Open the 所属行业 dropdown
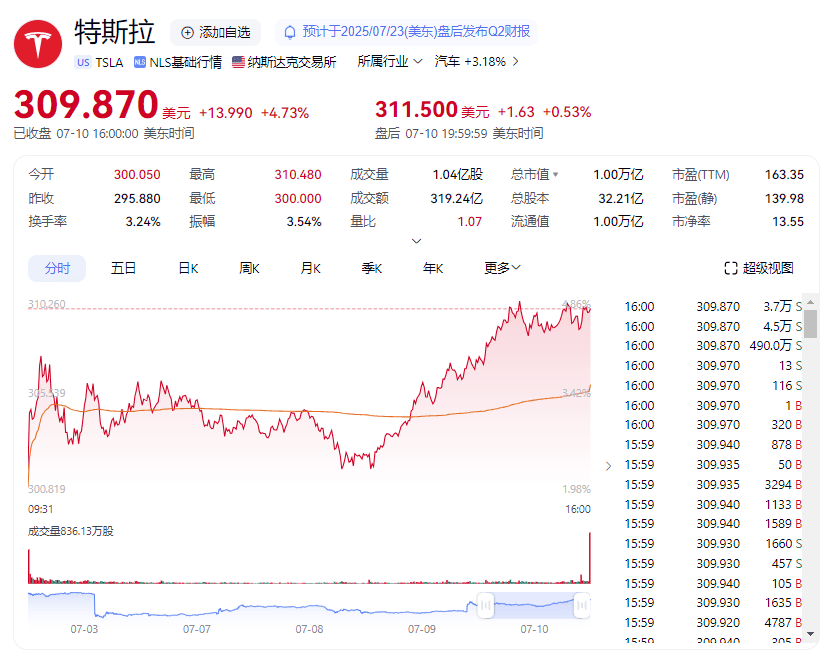The width and height of the screenshot is (829, 659). point(388,62)
